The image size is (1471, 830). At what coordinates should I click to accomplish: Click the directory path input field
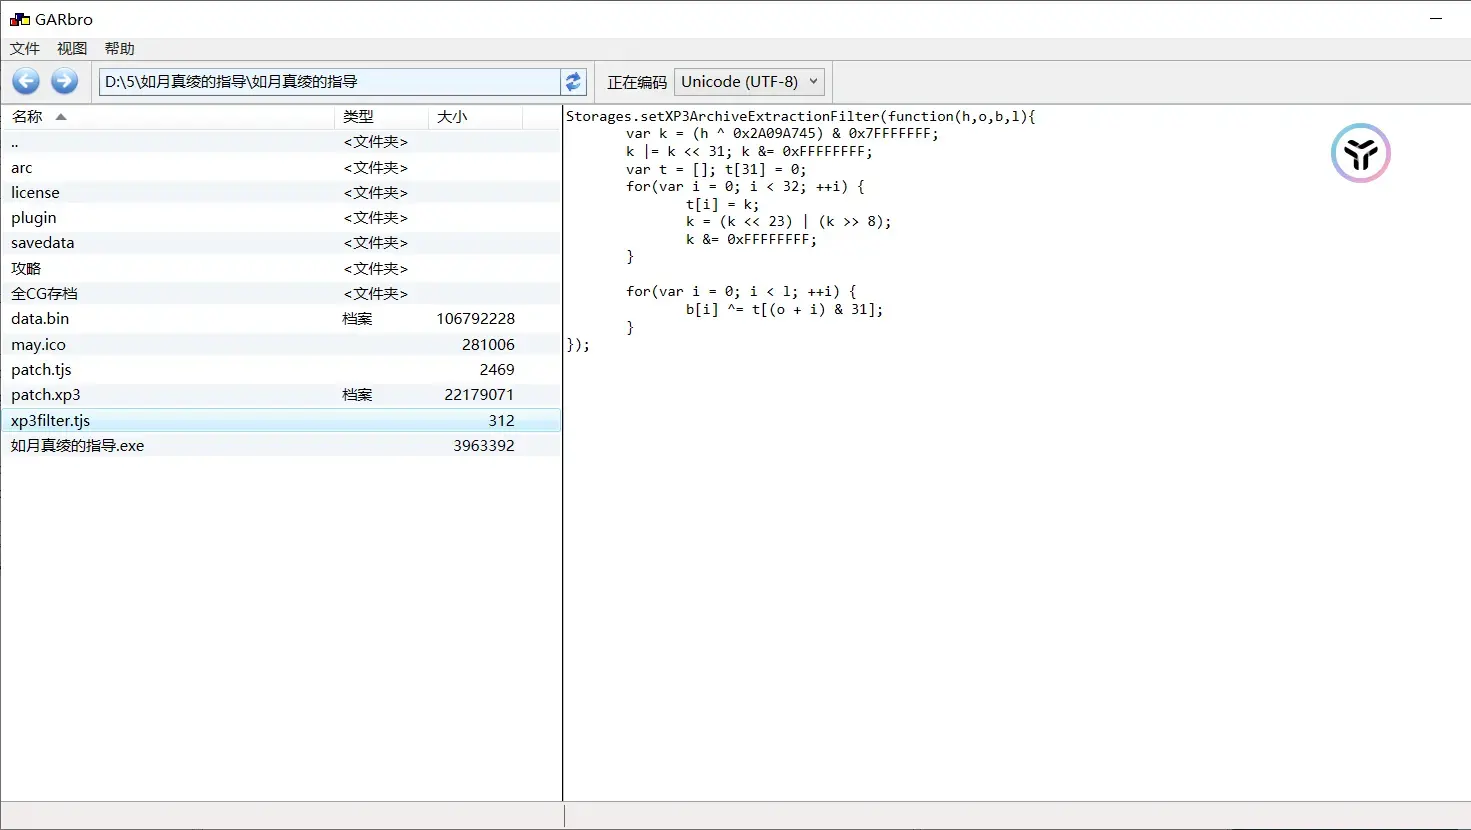click(329, 82)
